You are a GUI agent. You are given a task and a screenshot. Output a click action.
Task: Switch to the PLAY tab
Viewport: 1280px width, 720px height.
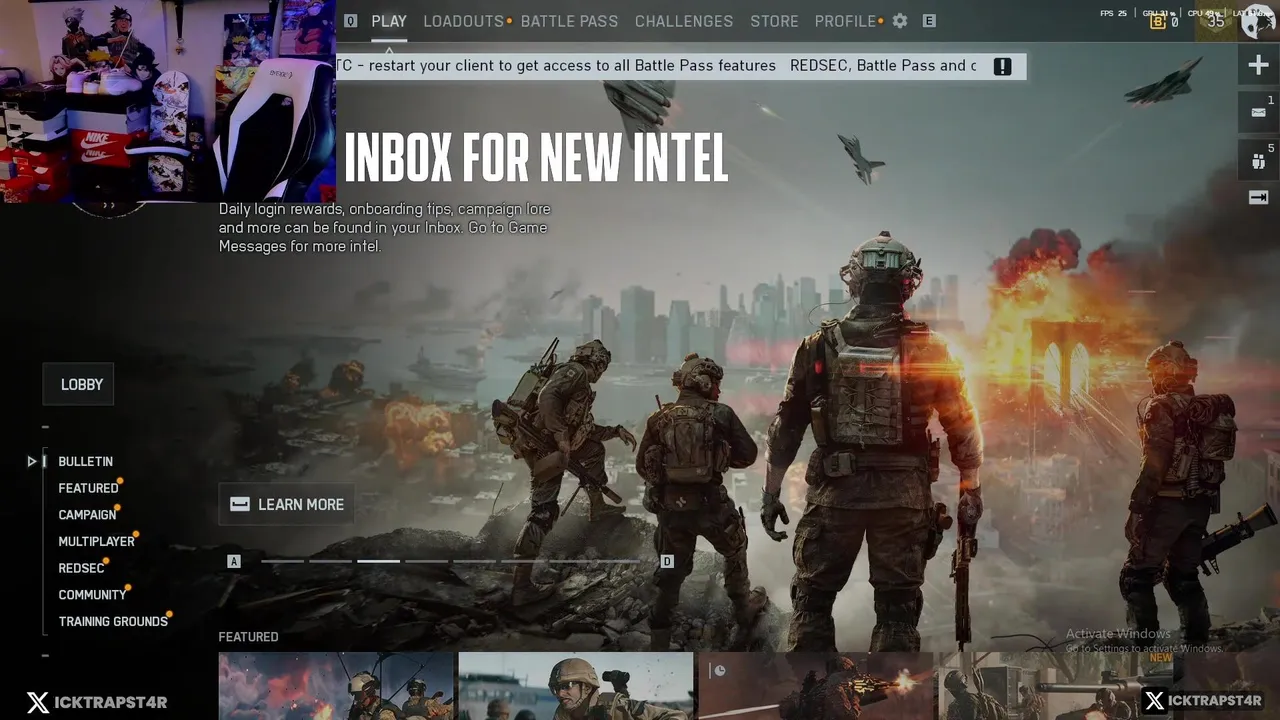click(x=389, y=21)
